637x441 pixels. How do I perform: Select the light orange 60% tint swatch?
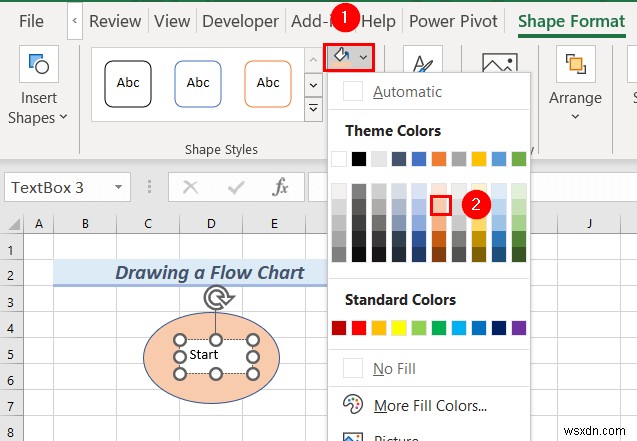[440, 206]
